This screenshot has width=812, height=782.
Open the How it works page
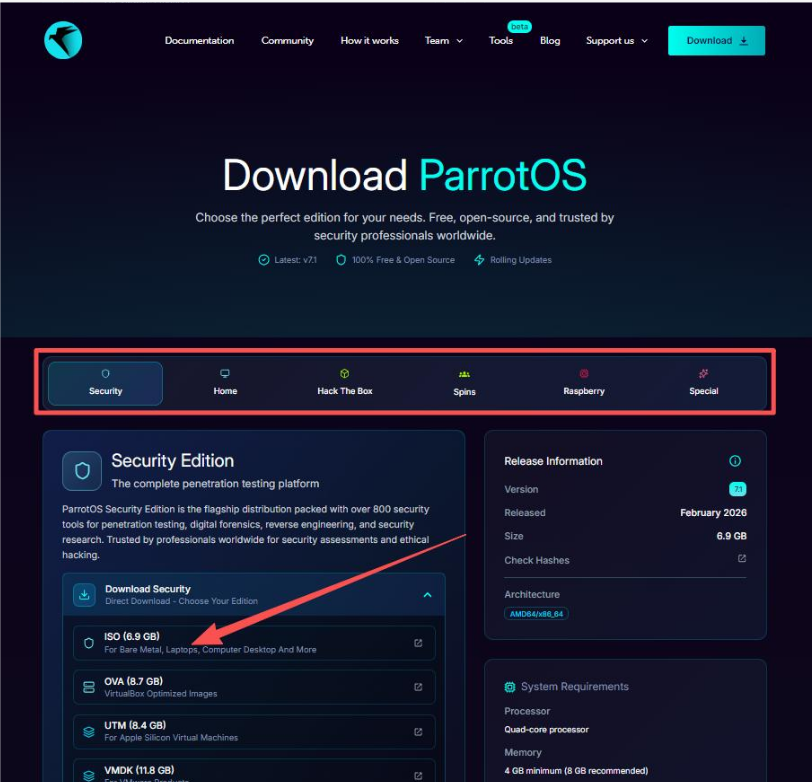point(369,40)
